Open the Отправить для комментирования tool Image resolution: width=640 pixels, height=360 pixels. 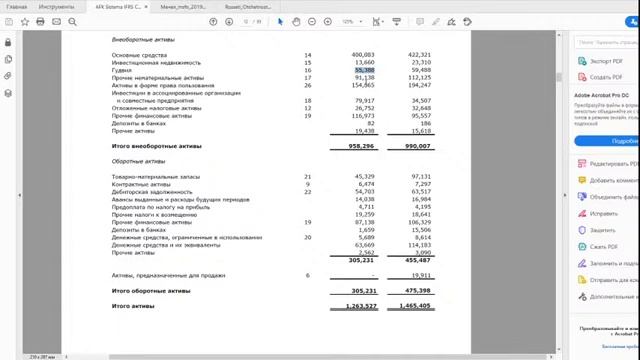(608, 280)
